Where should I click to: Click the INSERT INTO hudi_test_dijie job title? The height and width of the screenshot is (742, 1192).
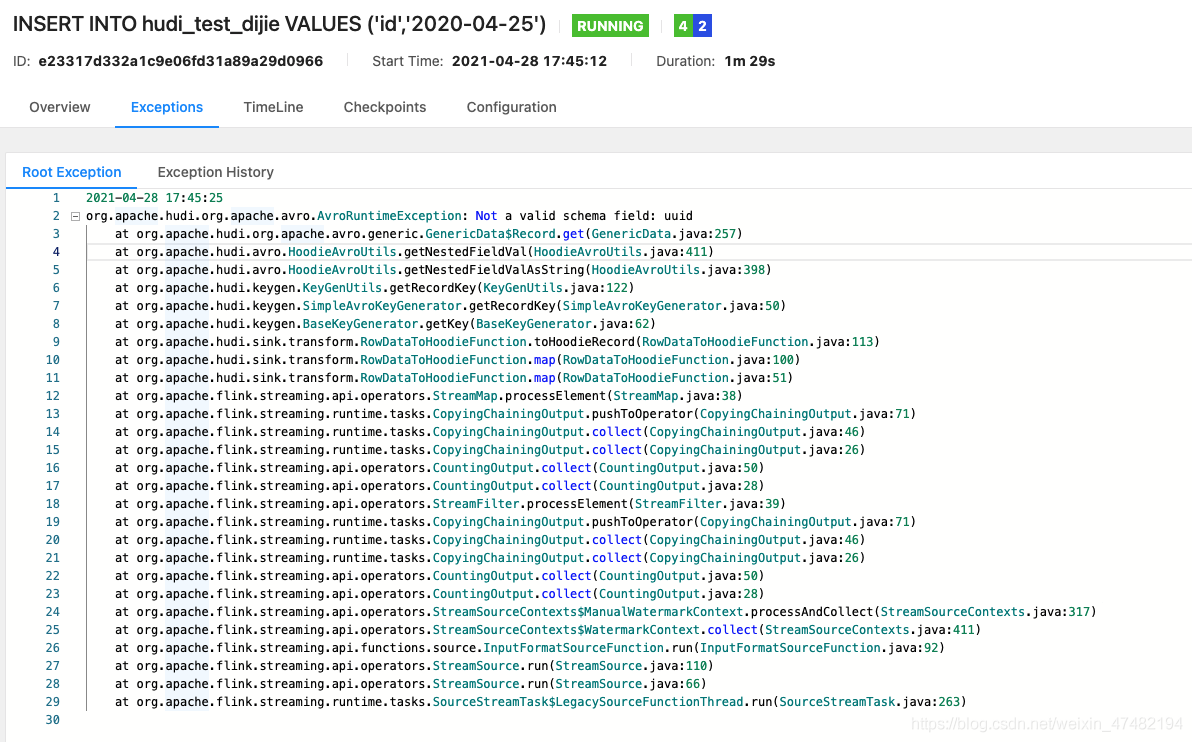(279, 24)
